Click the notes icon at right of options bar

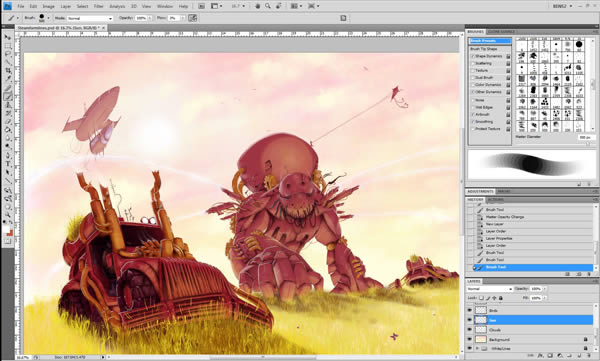point(343,18)
